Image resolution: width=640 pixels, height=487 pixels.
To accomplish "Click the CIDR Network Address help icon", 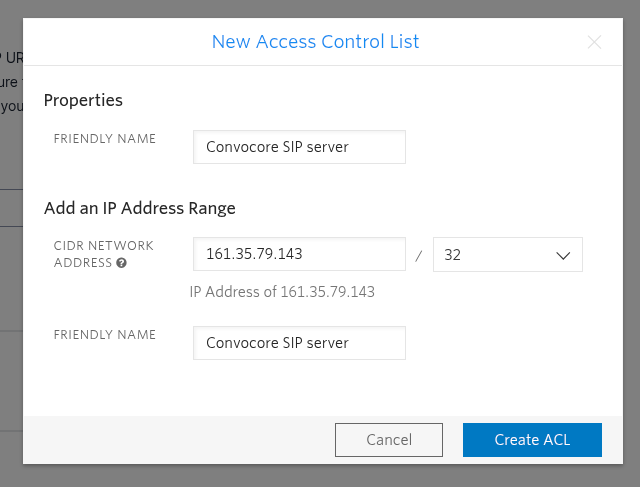I will click(121, 263).
